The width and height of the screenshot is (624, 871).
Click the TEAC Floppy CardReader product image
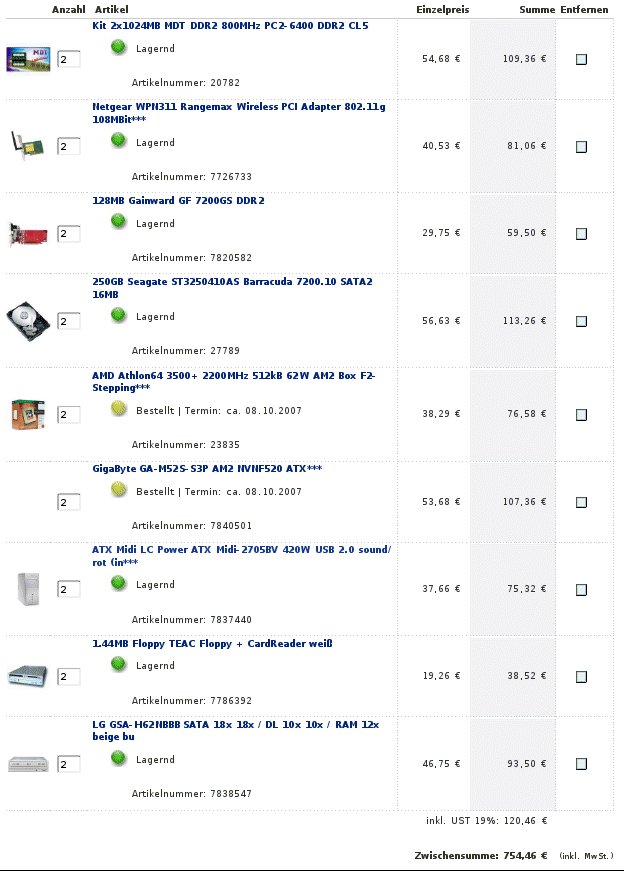tap(28, 676)
